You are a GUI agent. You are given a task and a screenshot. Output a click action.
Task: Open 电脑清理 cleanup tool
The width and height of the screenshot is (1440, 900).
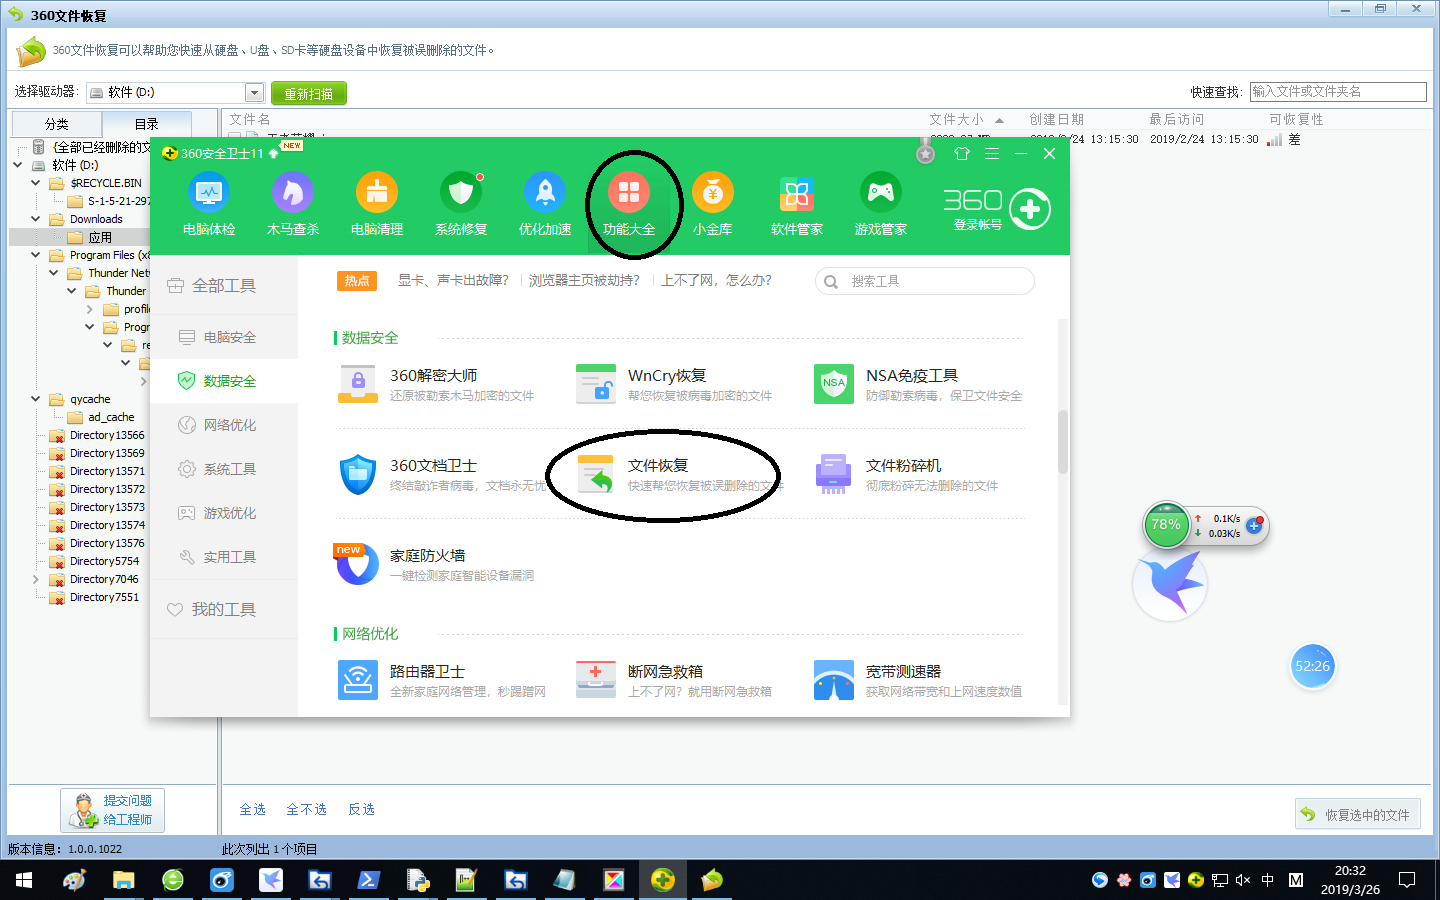(x=377, y=205)
